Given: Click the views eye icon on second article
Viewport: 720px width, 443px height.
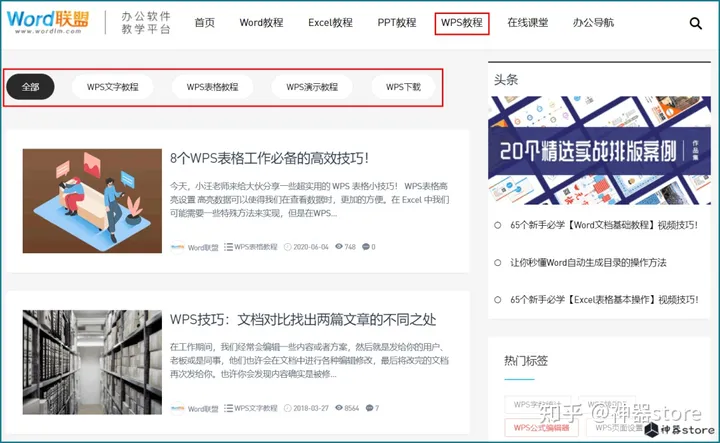Looking at the screenshot, I should tap(339, 408).
